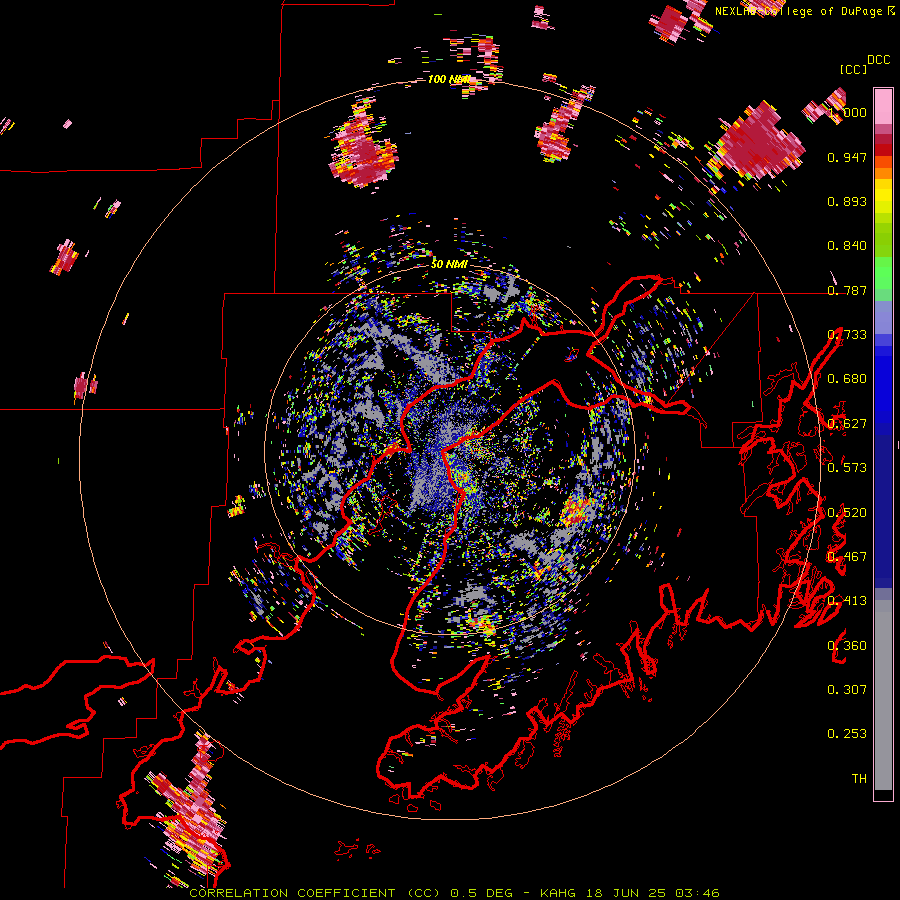Click the [CC] units label
The image size is (900, 900).
[x=853, y=69]
